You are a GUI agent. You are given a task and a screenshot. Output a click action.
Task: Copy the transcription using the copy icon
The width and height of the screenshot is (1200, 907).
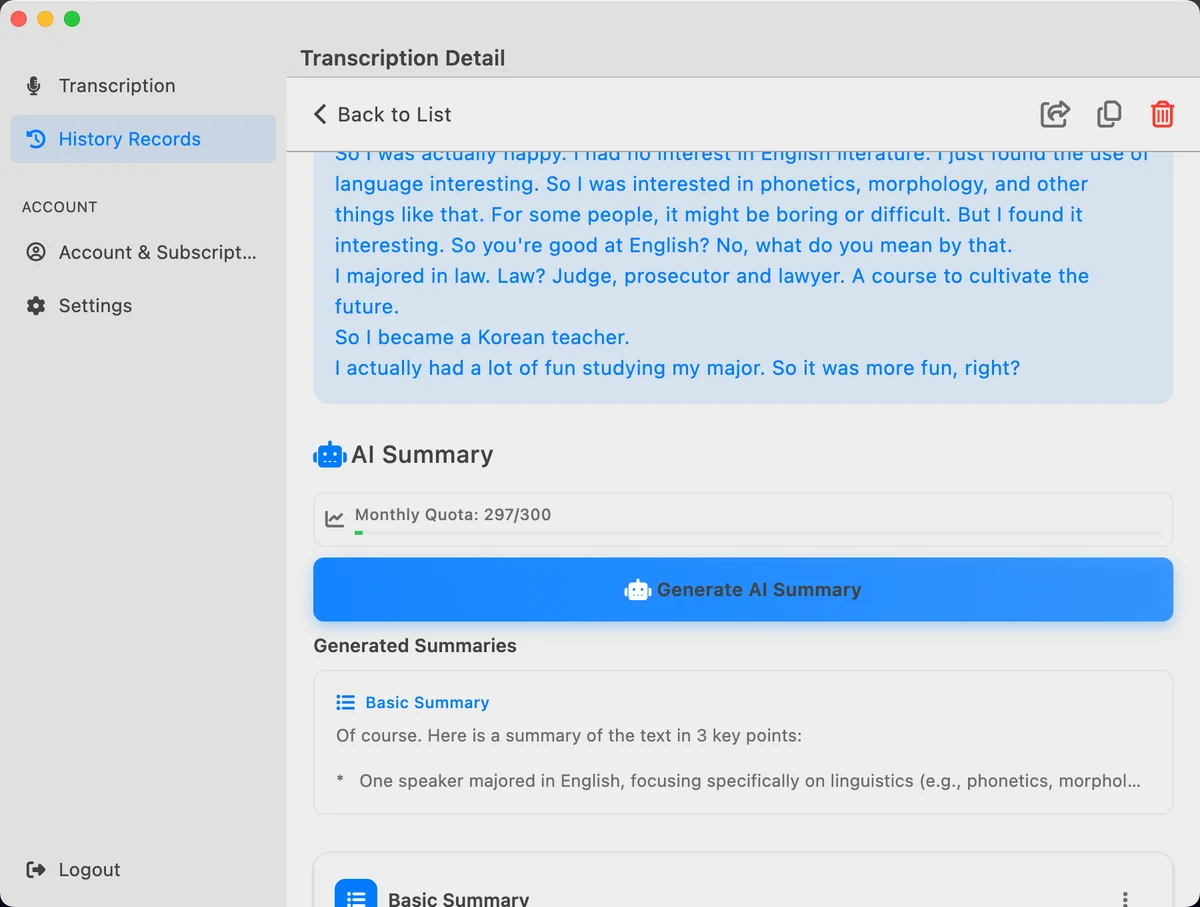1109,114
